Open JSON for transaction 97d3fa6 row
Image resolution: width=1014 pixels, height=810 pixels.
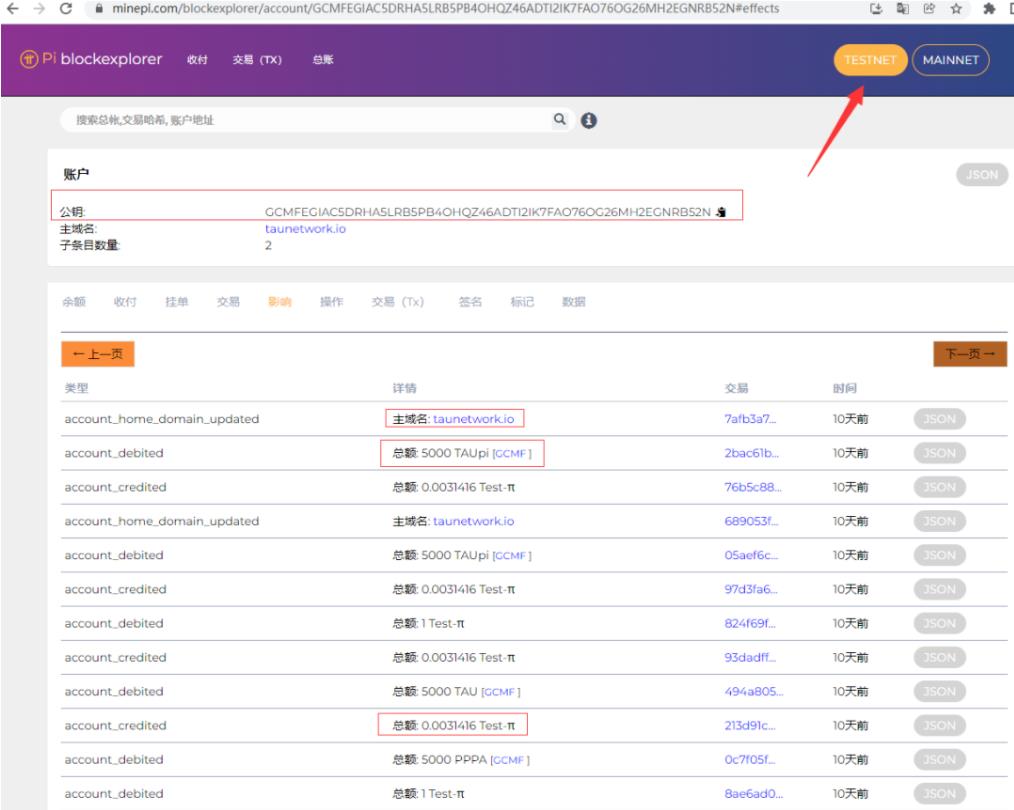940,589
